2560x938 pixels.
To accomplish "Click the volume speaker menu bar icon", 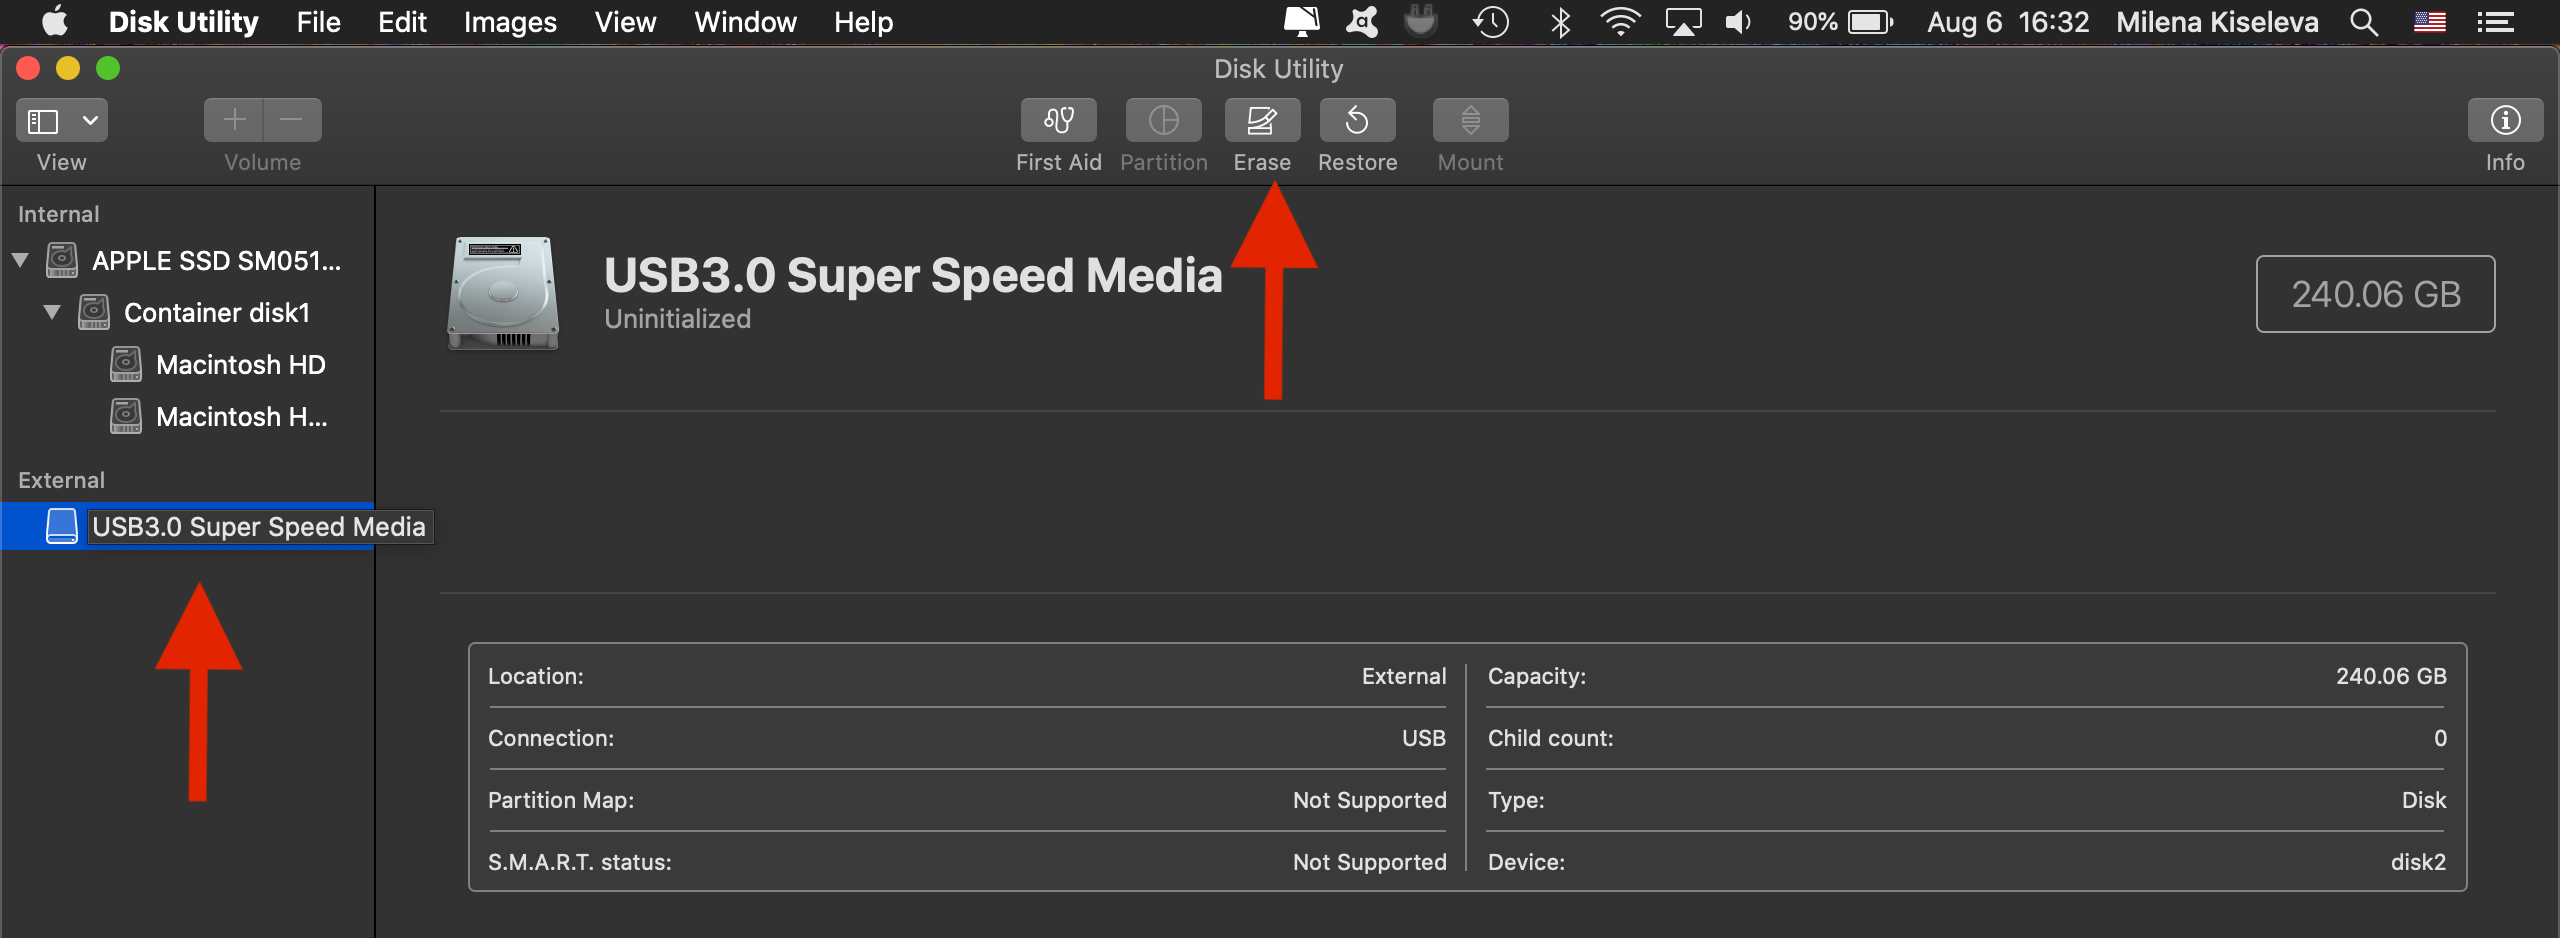I will point(1739,22).
